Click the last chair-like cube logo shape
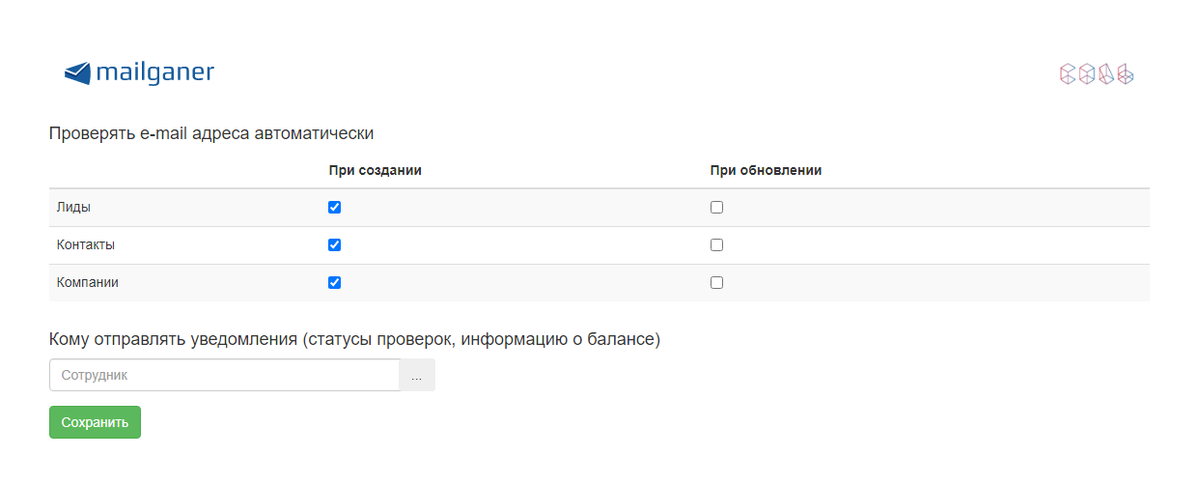The image size is (1200, 485). click(1125, 74)
